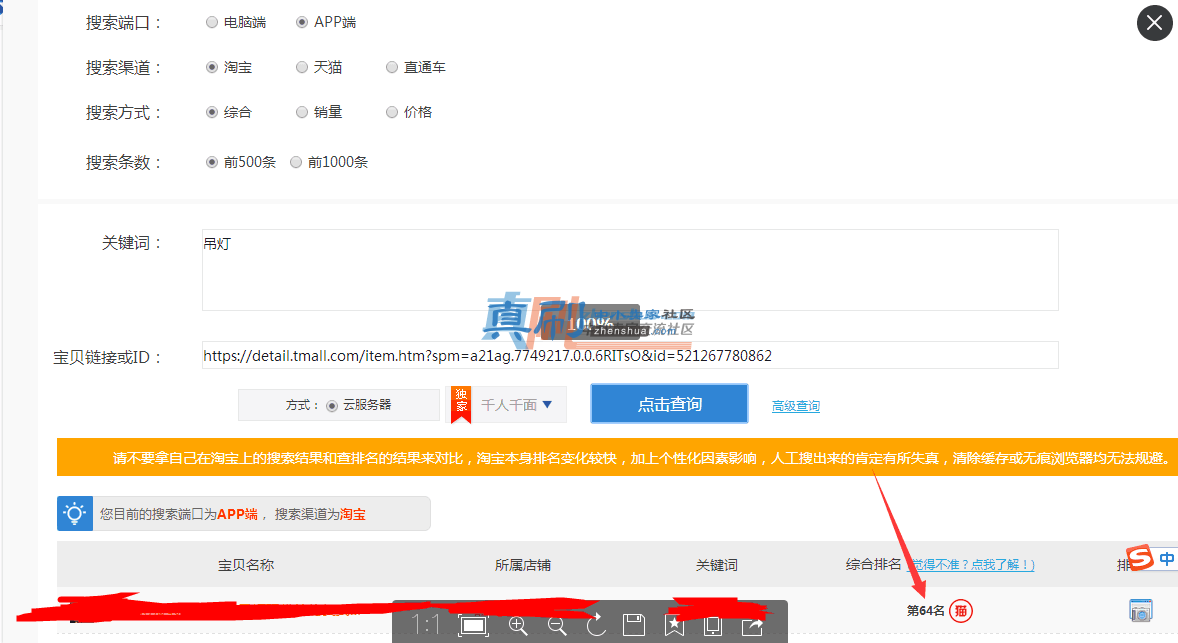Click the ranking snapshot camera icon
The width and height of the screenshot is (1178, 643).
pyautogui.click(x=1140, y=610)
